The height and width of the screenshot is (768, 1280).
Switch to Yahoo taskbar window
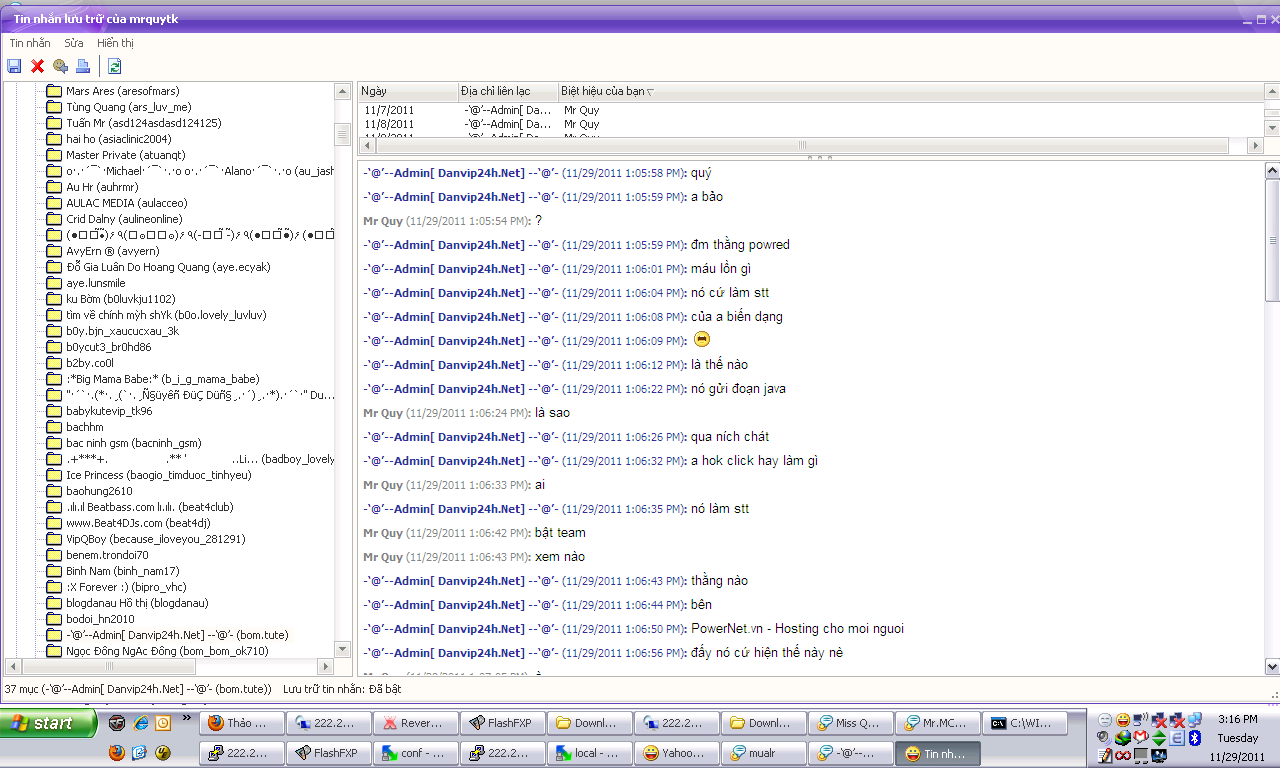pyautogui.click(x=676, y=753)
